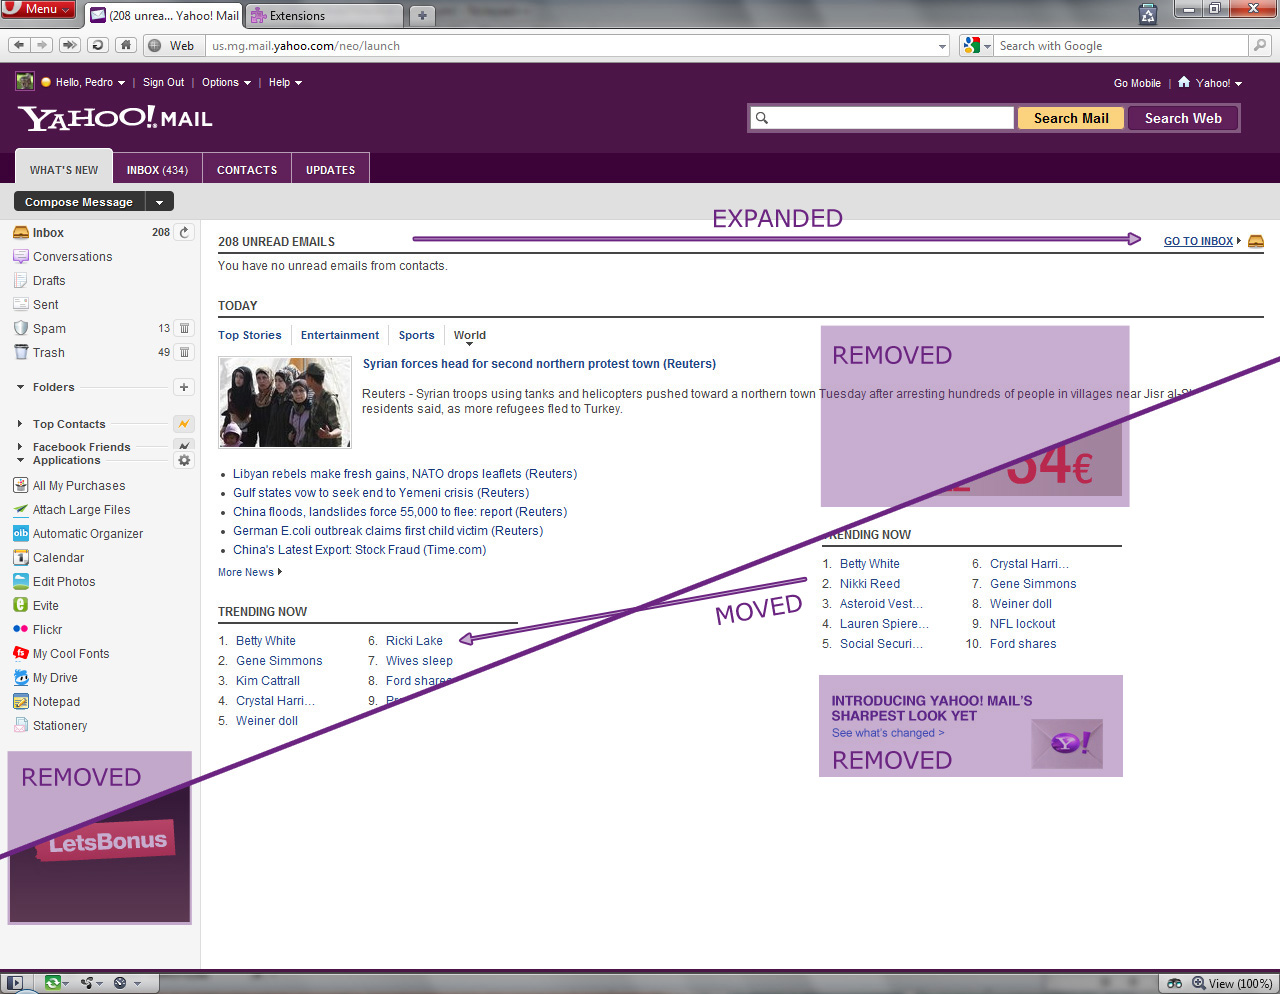Image resolution: width=1280 pixels, height=994 pixels.
Task: Click the Applications settings gear icon
Action: click(x=184, y=460)
